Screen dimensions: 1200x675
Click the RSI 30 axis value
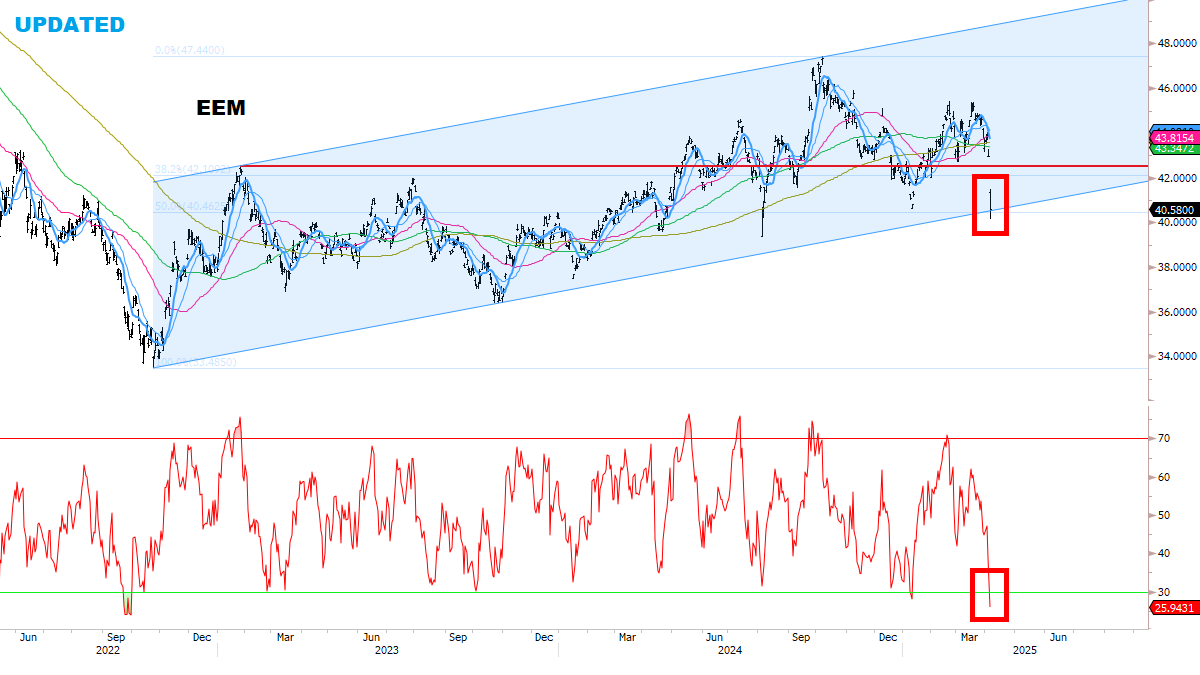(x=1163, y=592)
